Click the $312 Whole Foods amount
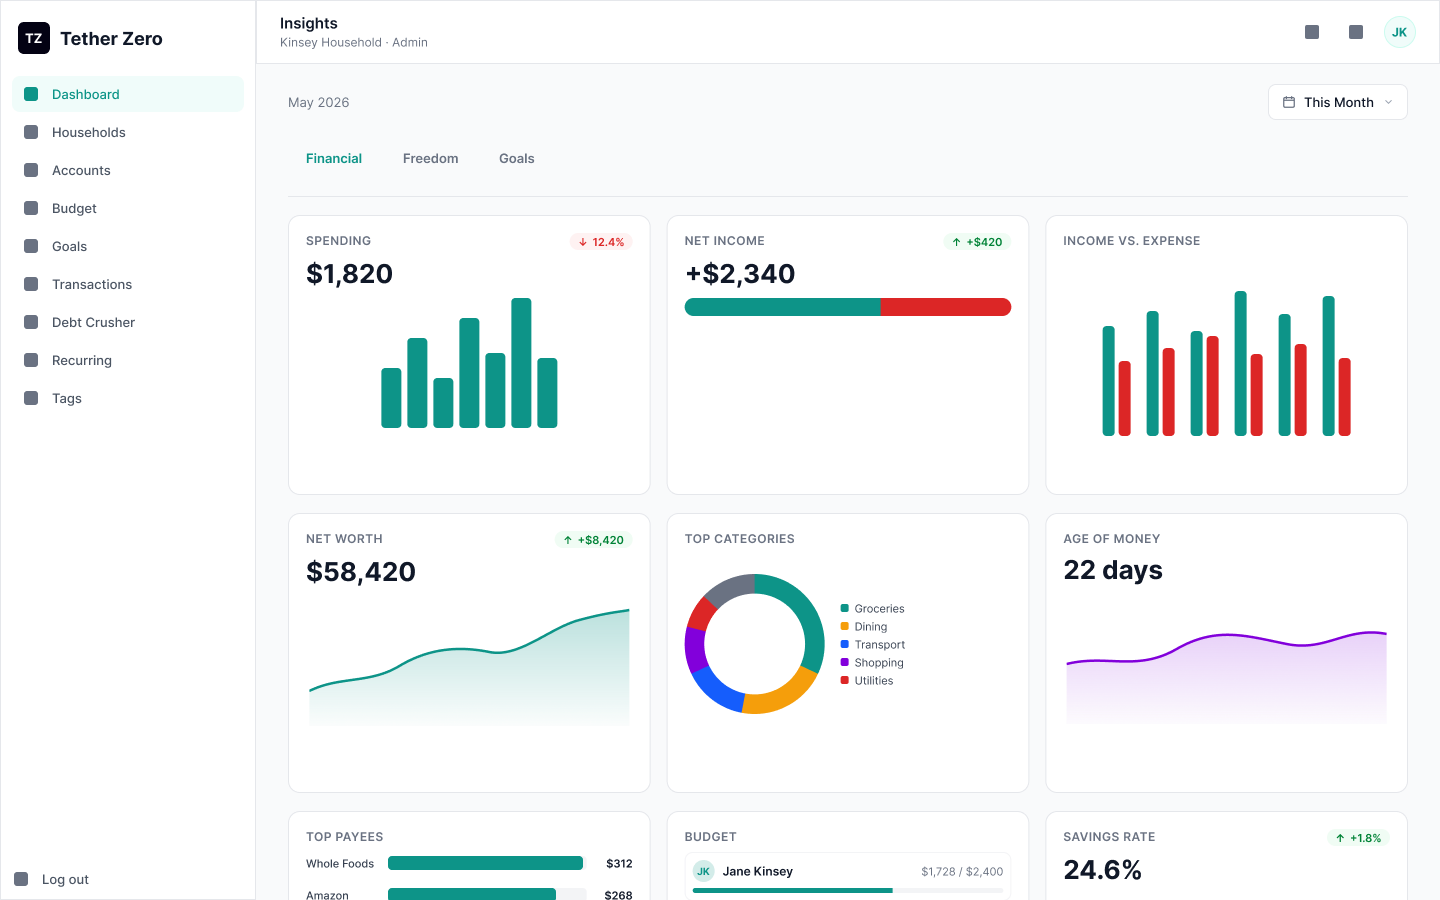 point(619,863)
